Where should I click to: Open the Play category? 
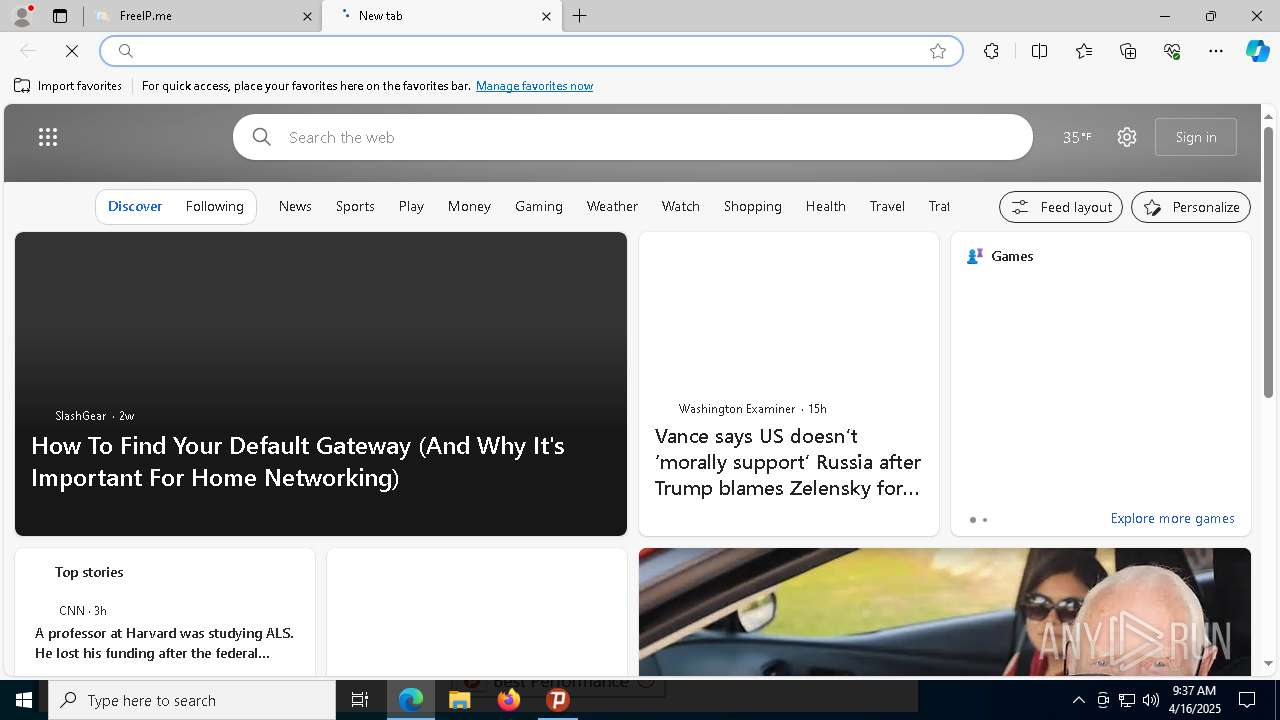click(411, 206)
